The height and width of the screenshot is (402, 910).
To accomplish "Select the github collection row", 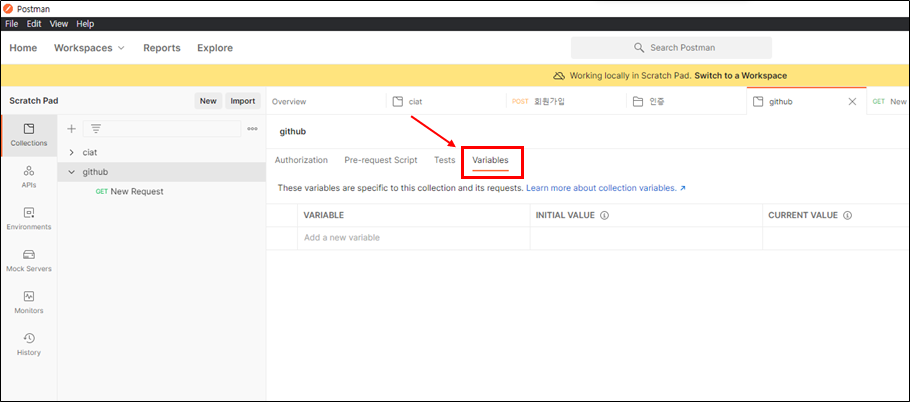I will pos(162,172).
